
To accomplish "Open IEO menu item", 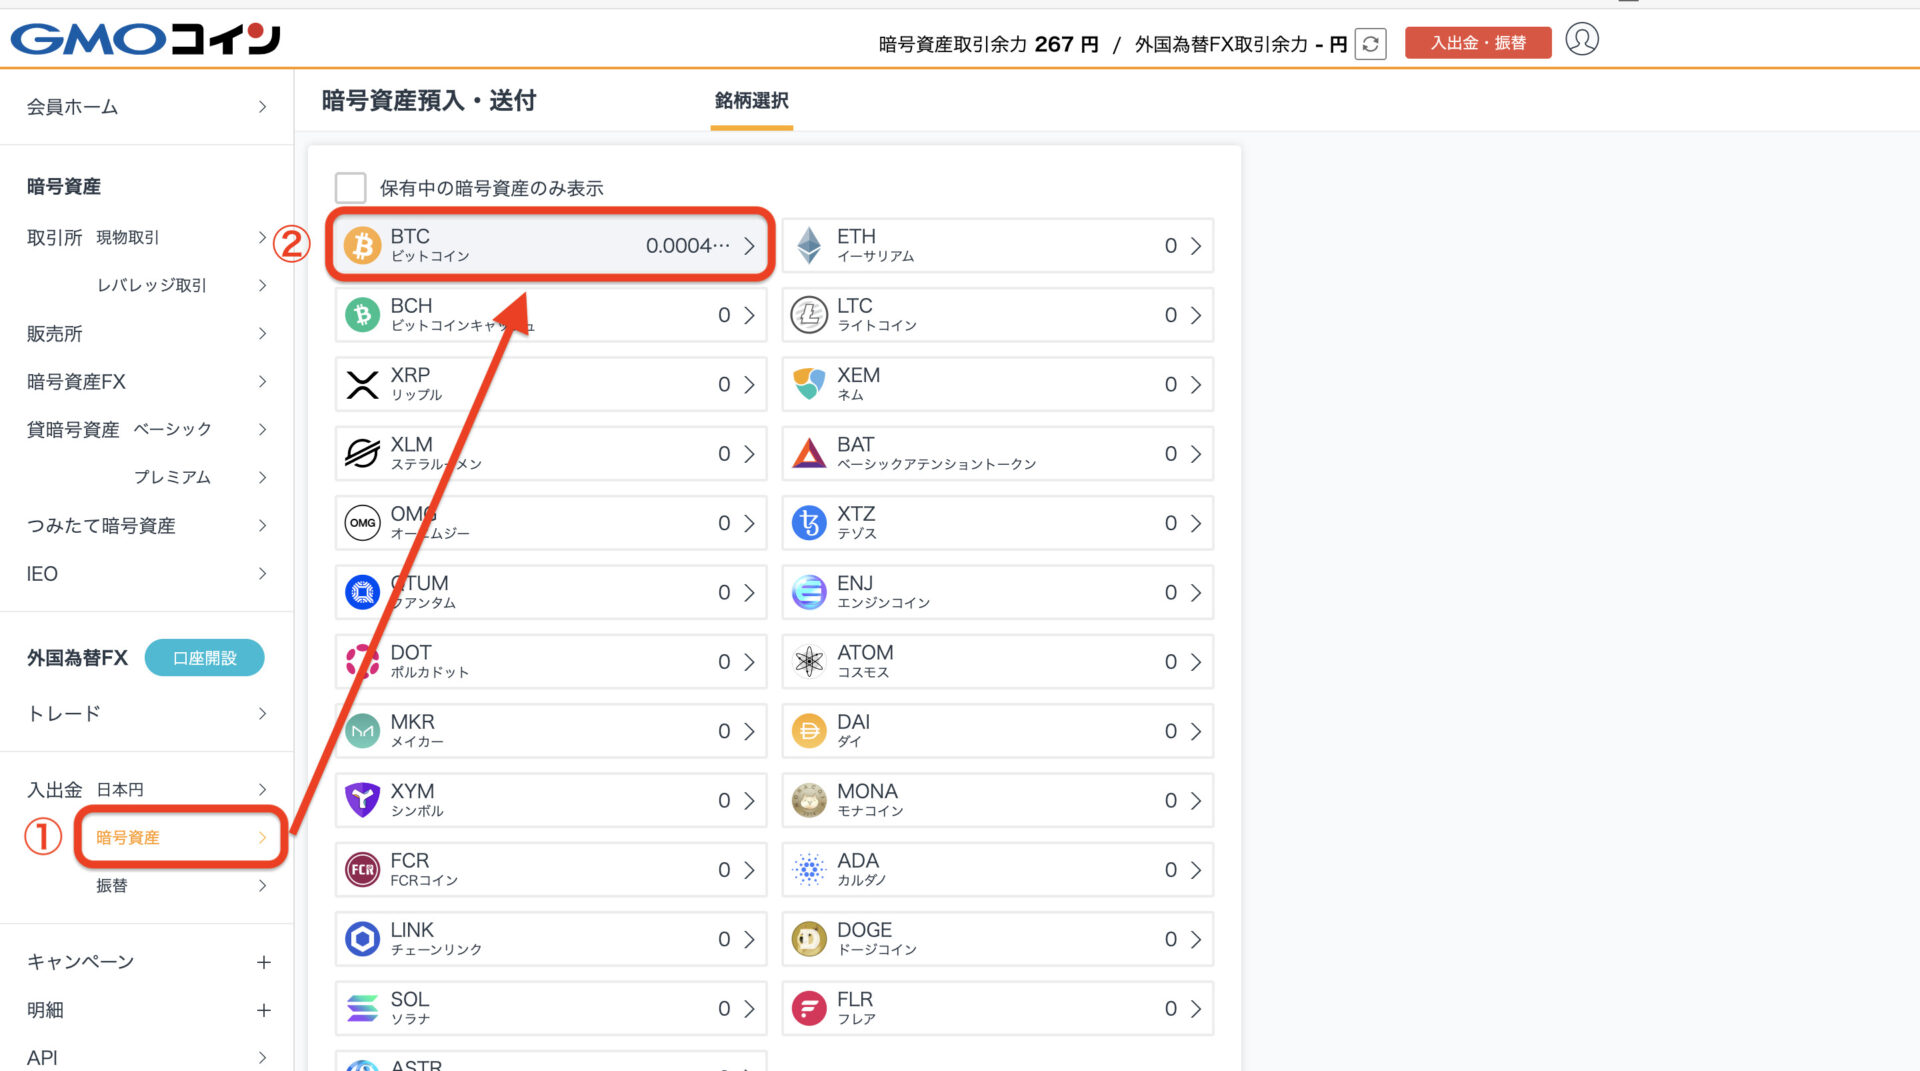I will point(147,573).
